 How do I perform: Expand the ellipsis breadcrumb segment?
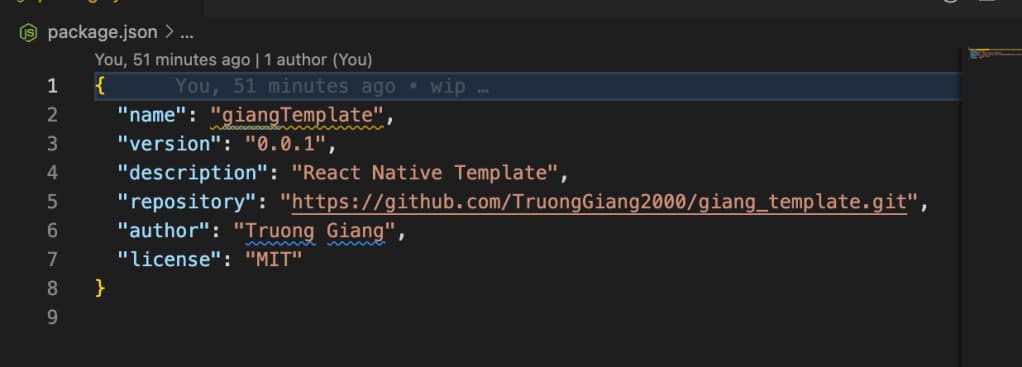click(187, 33)
